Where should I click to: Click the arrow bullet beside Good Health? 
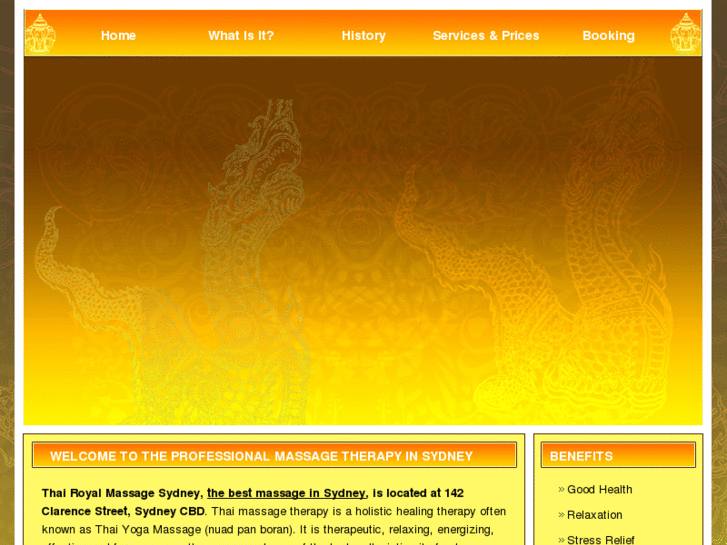561,490
